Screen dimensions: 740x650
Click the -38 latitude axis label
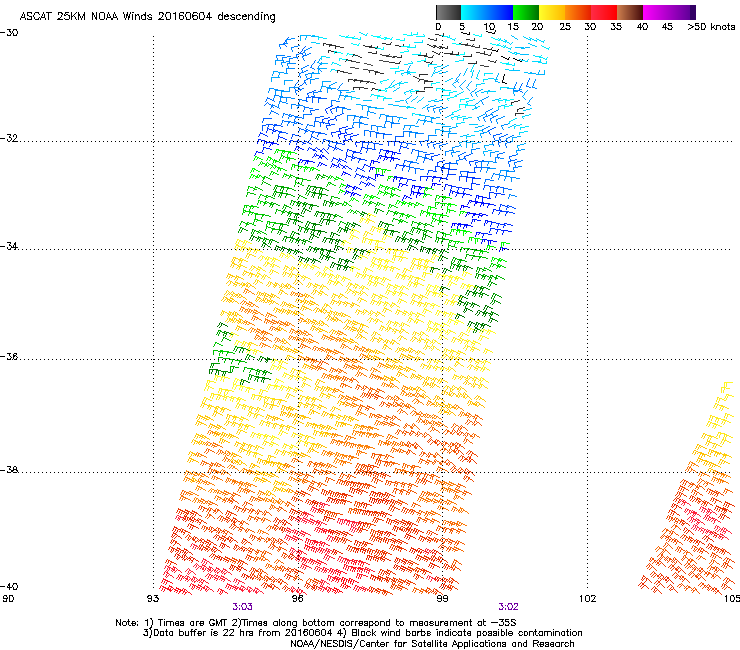9,470
